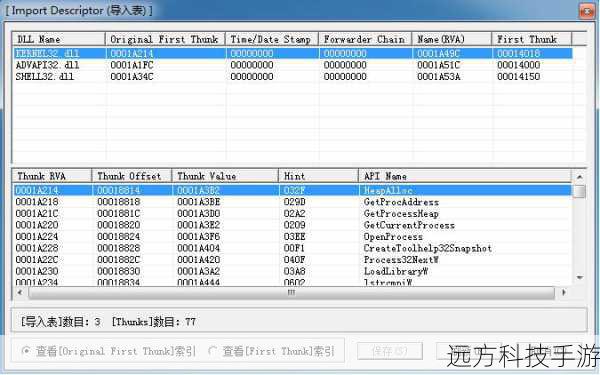Click the 029D Hint cell
This screenshot has width=600, height=375.
(294, 202)
